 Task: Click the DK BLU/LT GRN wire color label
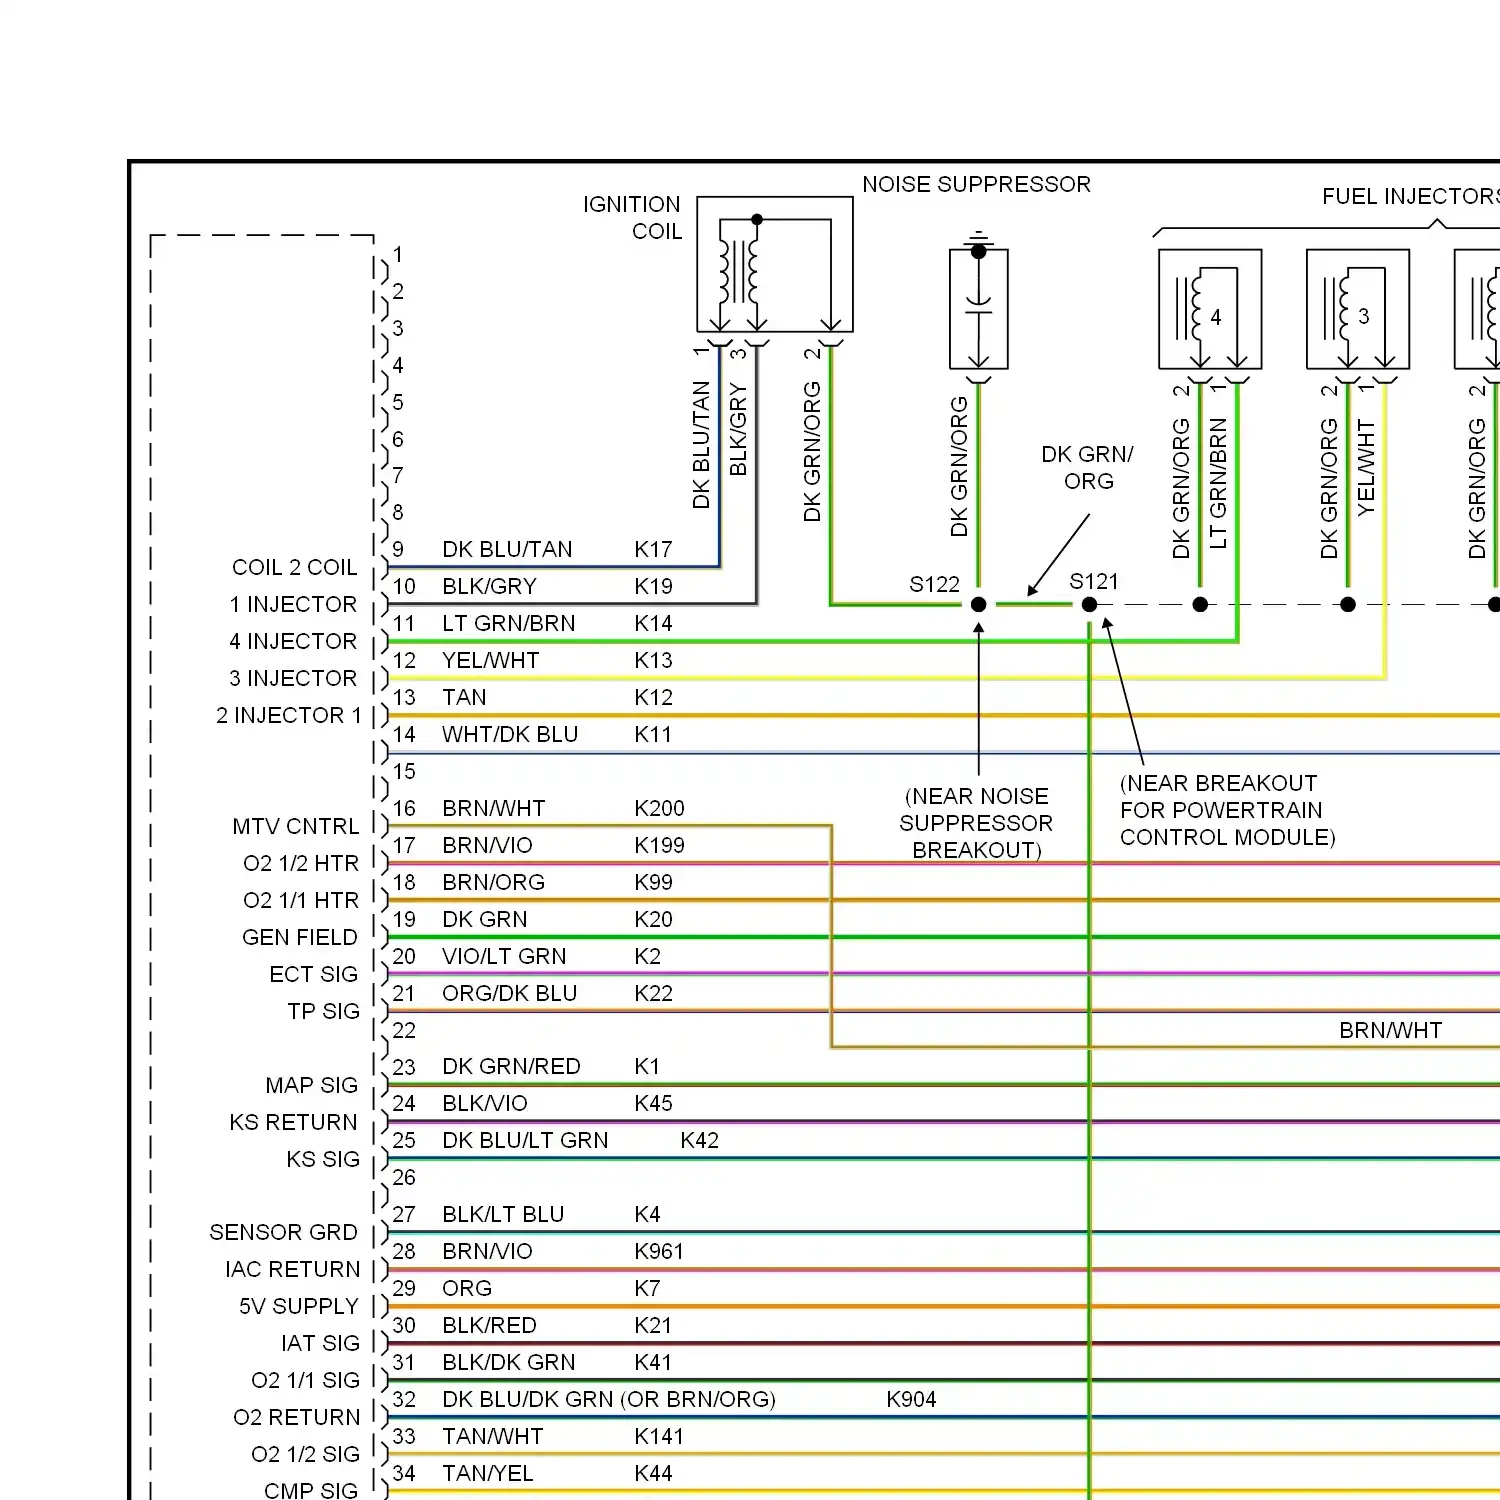click(525, 1140)
